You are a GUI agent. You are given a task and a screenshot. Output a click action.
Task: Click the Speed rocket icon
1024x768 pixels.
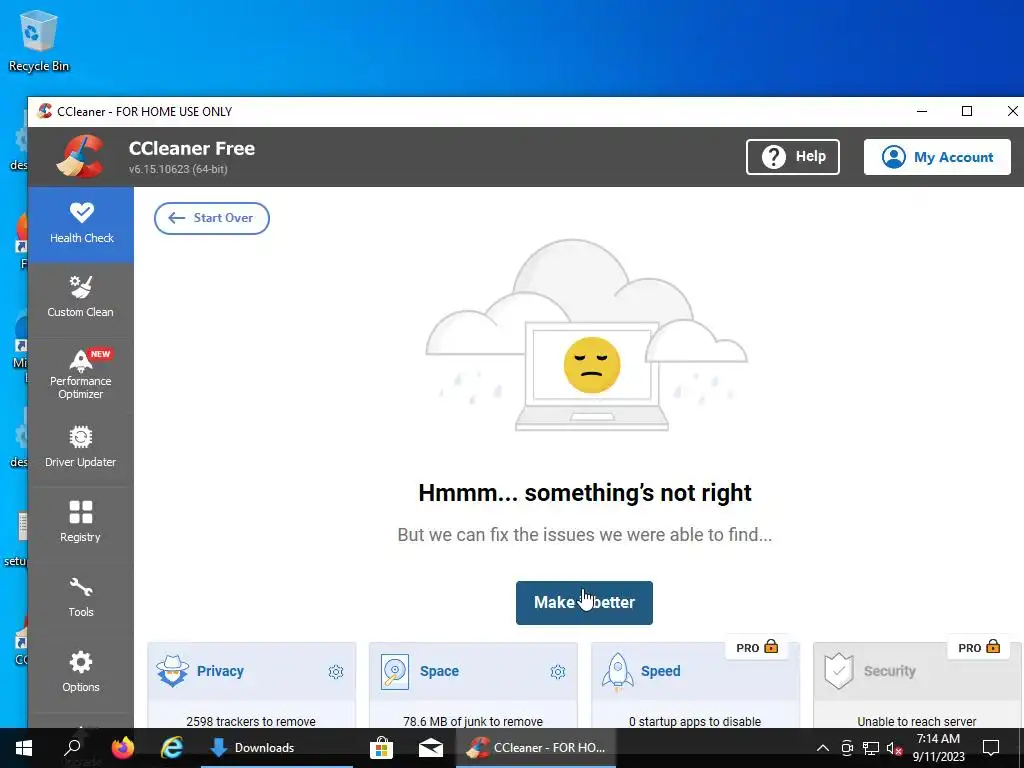(x=617, y=672)
